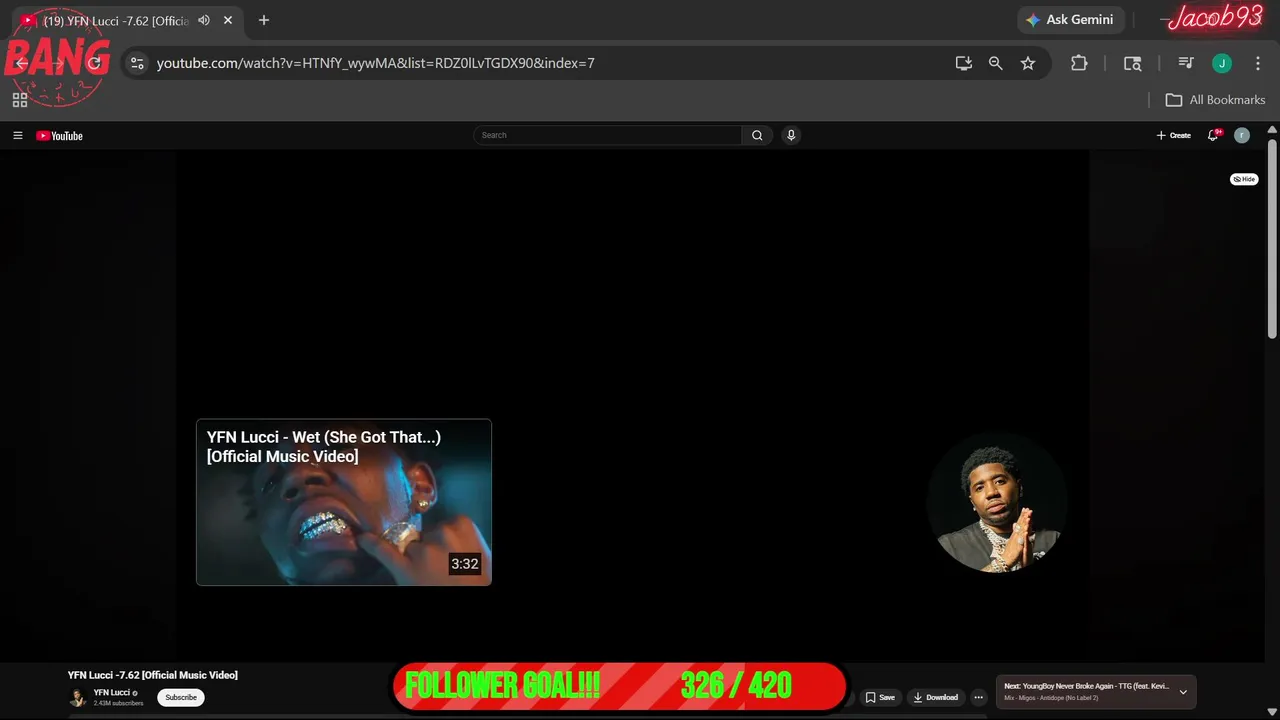Open the tab search icon in Chrome toolbar
The image size is (1280, 720).
click(1132, 63)
